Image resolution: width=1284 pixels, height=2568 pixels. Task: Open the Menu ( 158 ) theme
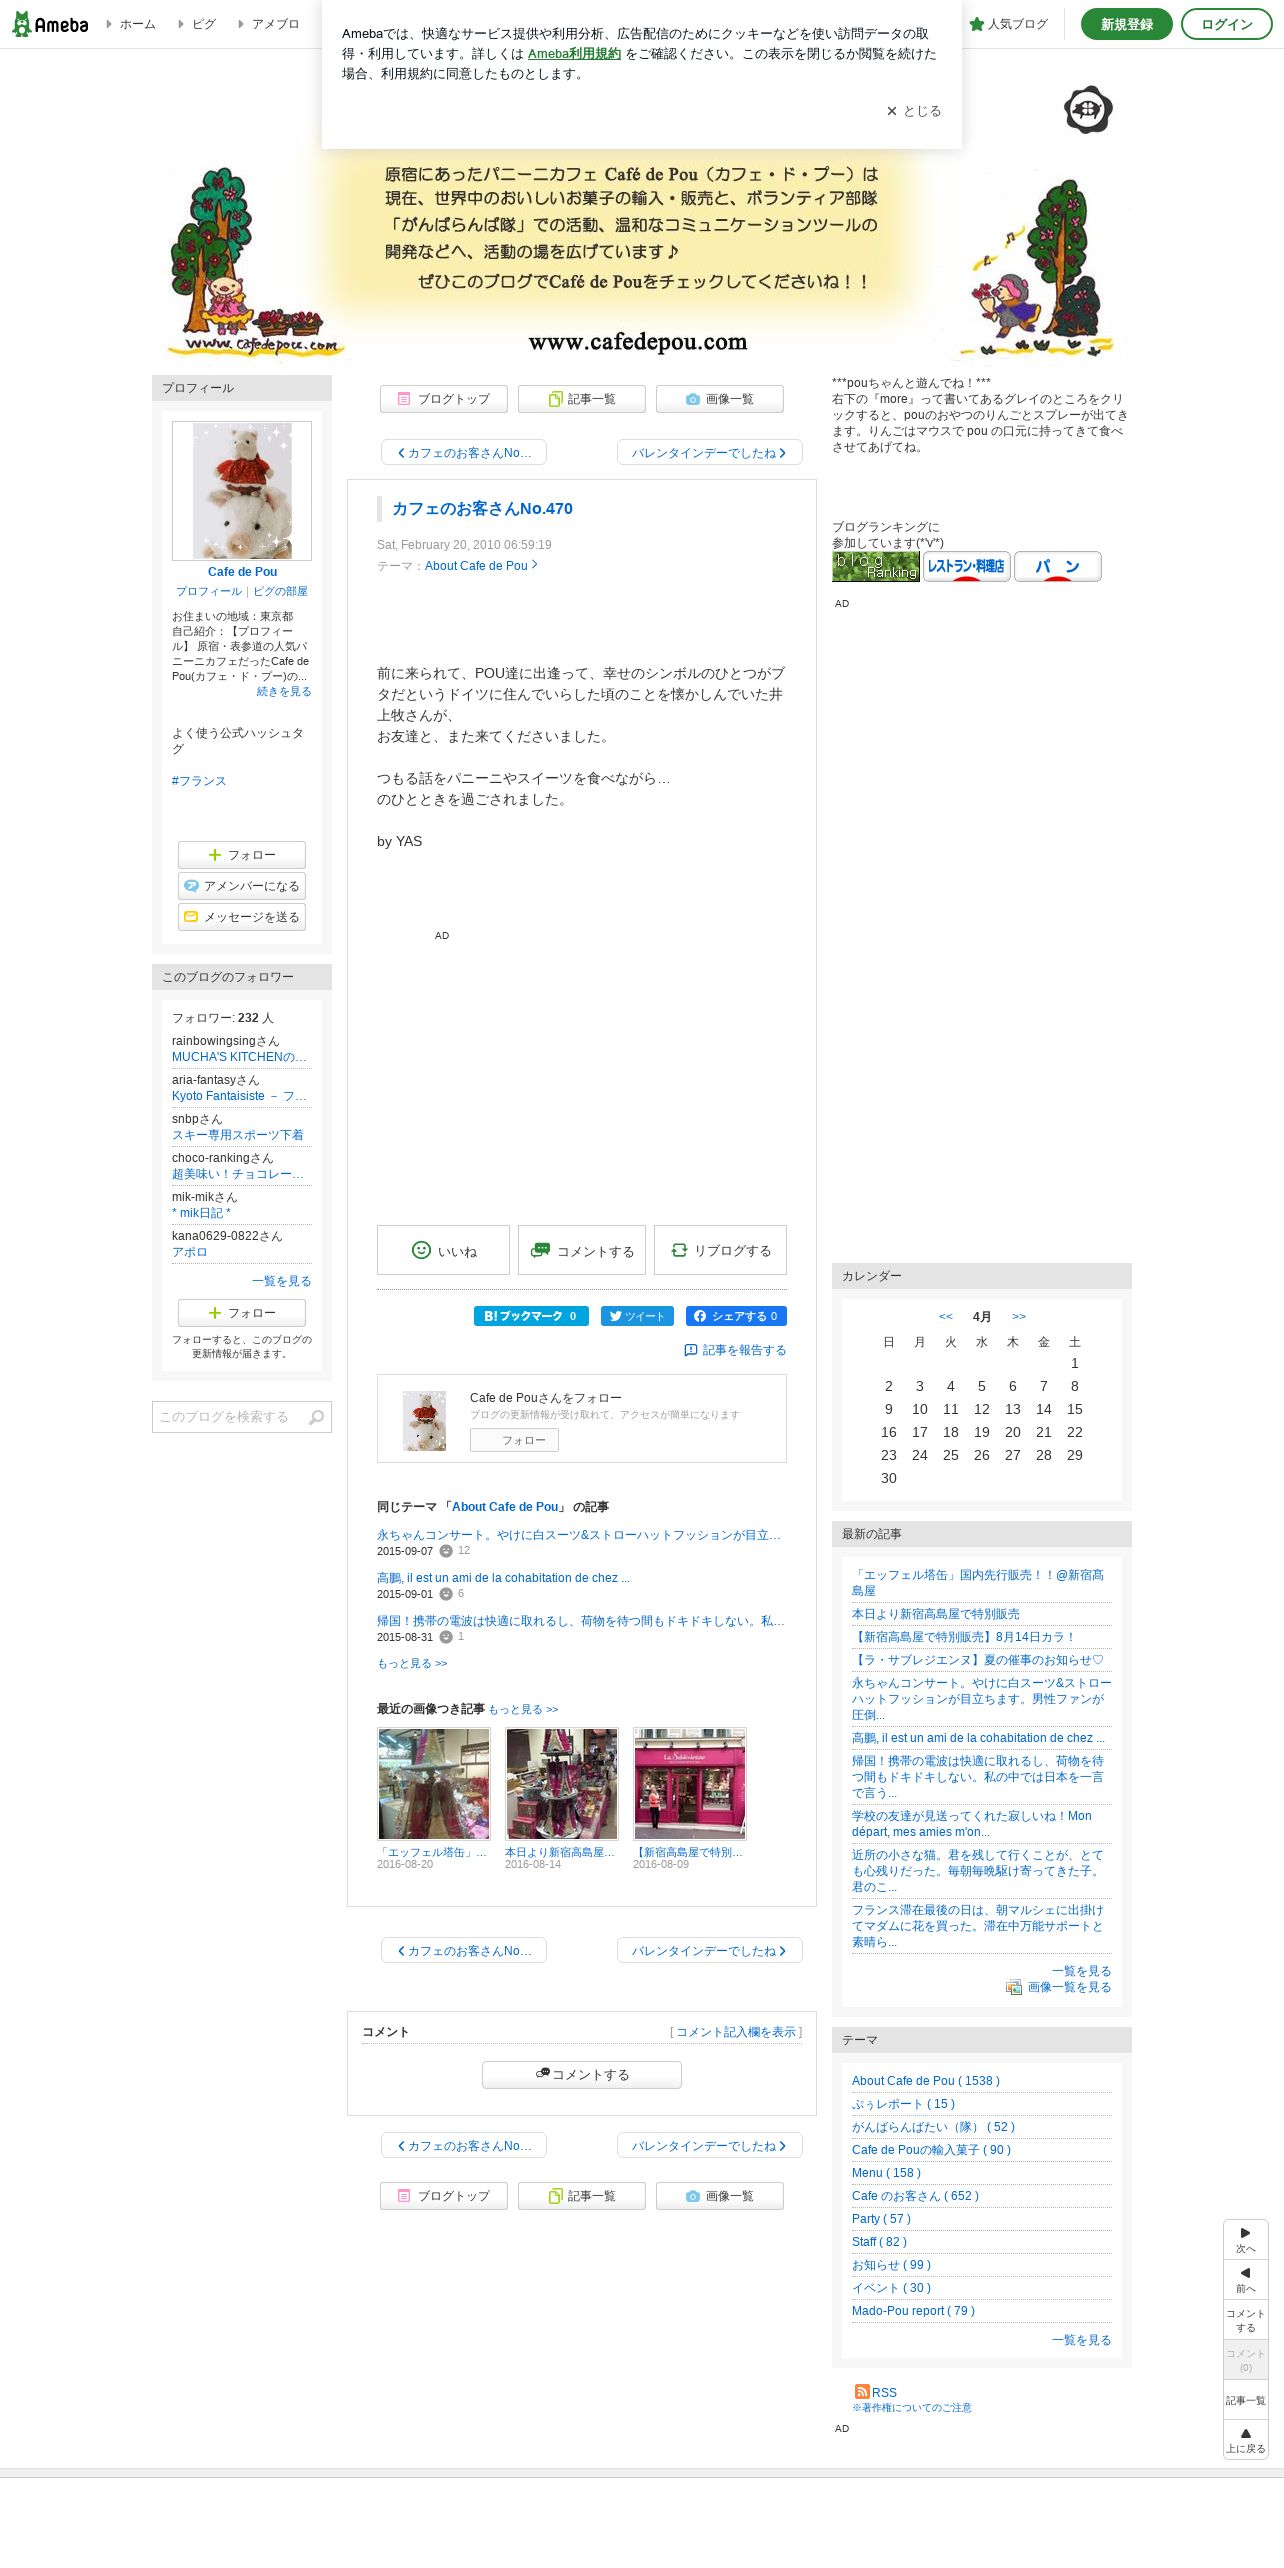886,2173
